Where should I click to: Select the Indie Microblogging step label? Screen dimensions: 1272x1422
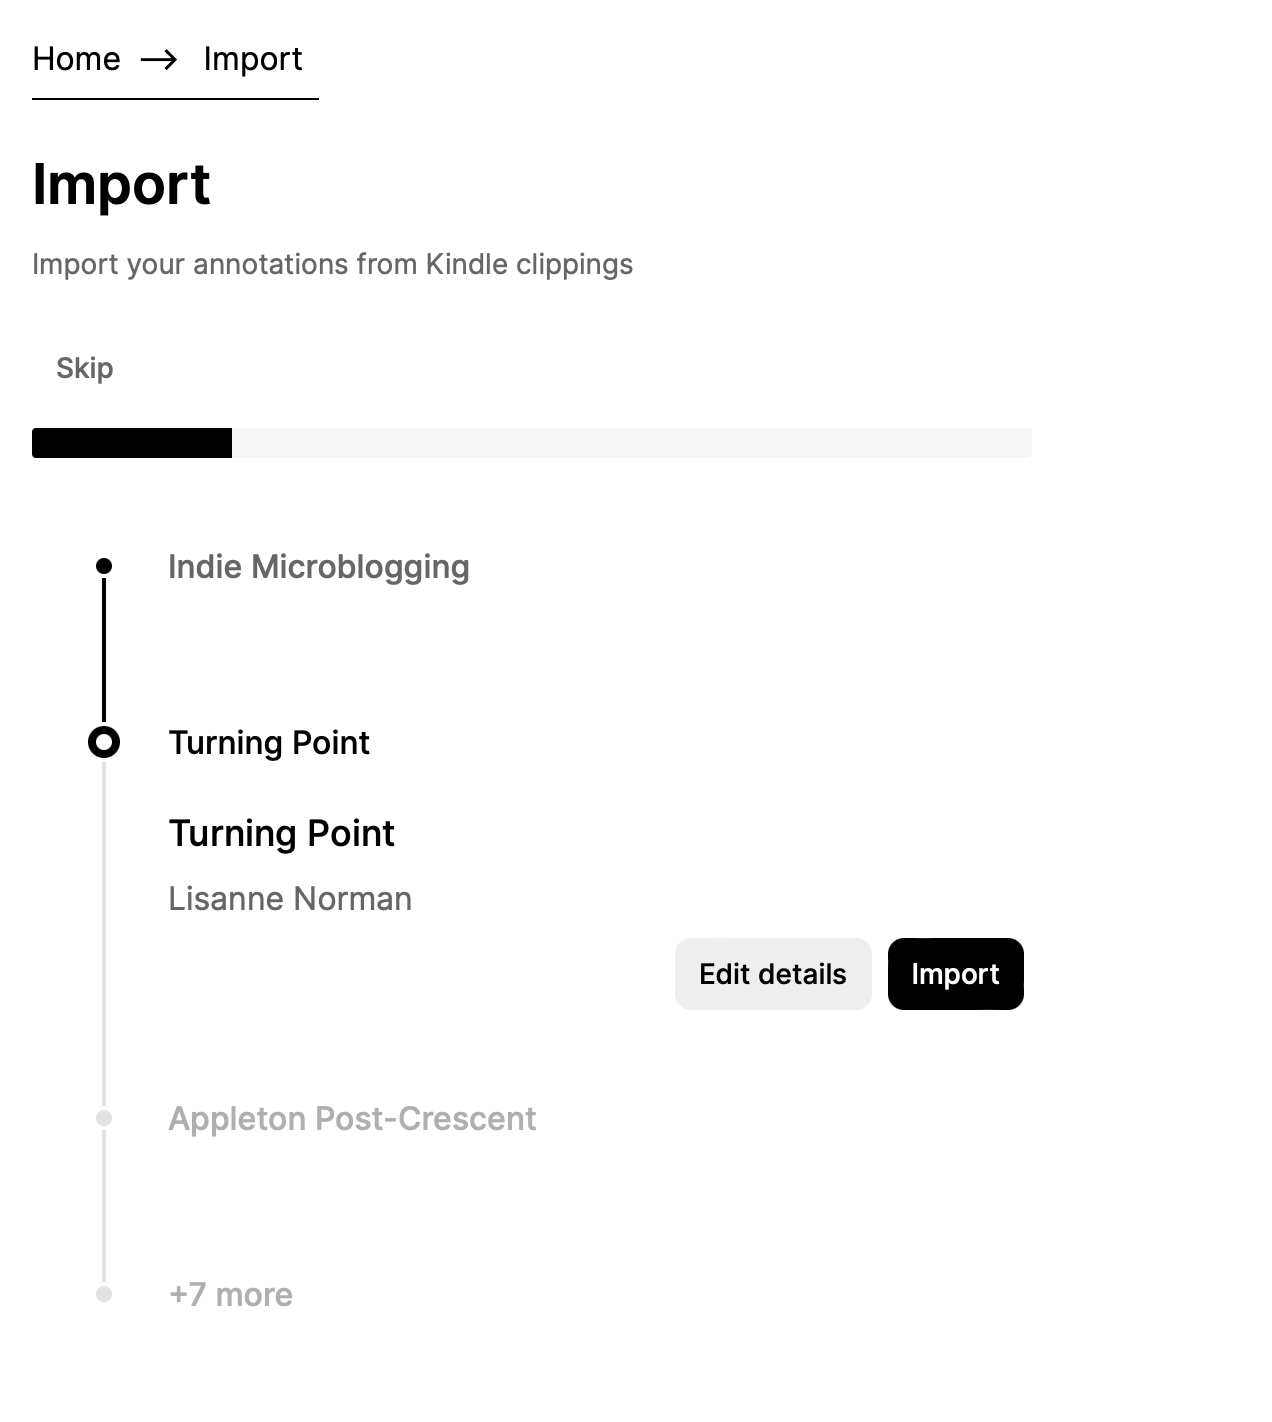tap(318, 567)
